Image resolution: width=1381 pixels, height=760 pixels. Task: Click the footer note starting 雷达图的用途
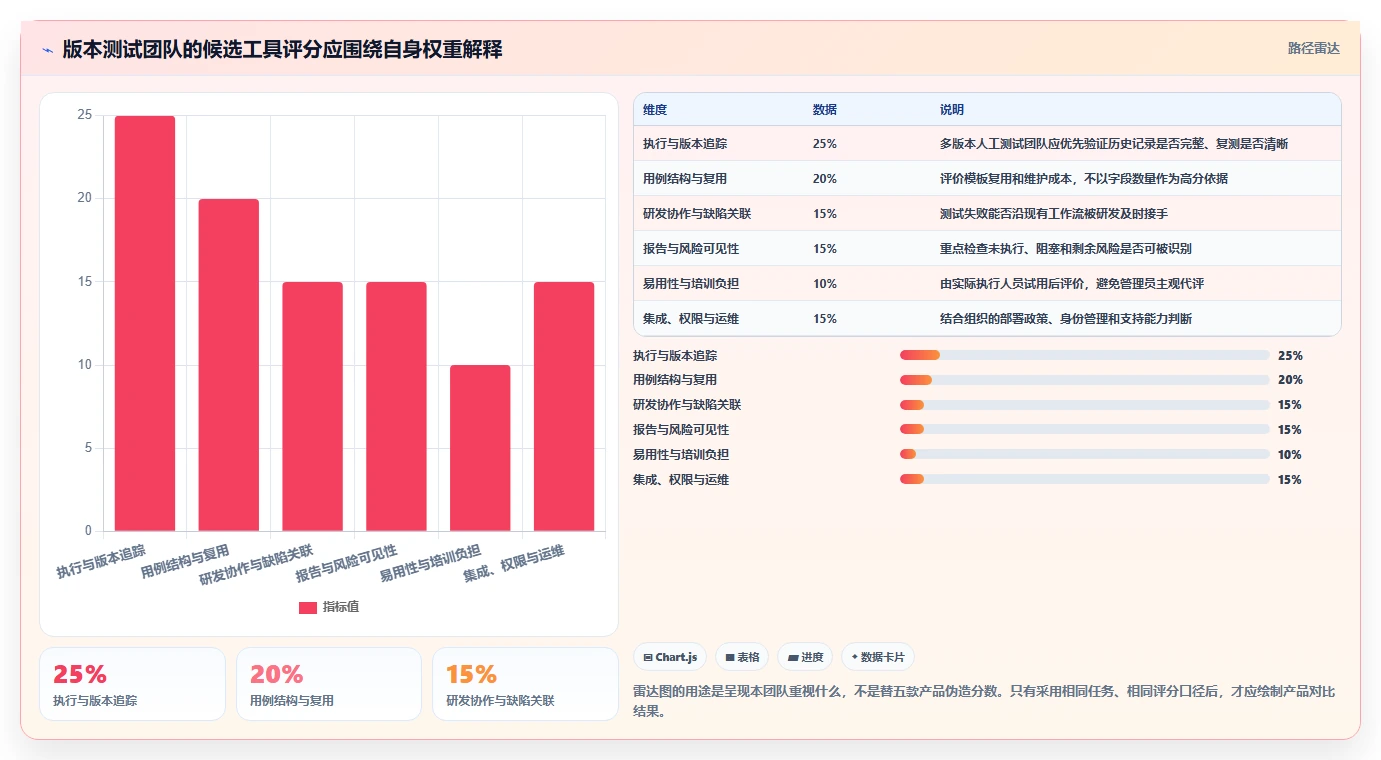point(984,701)
